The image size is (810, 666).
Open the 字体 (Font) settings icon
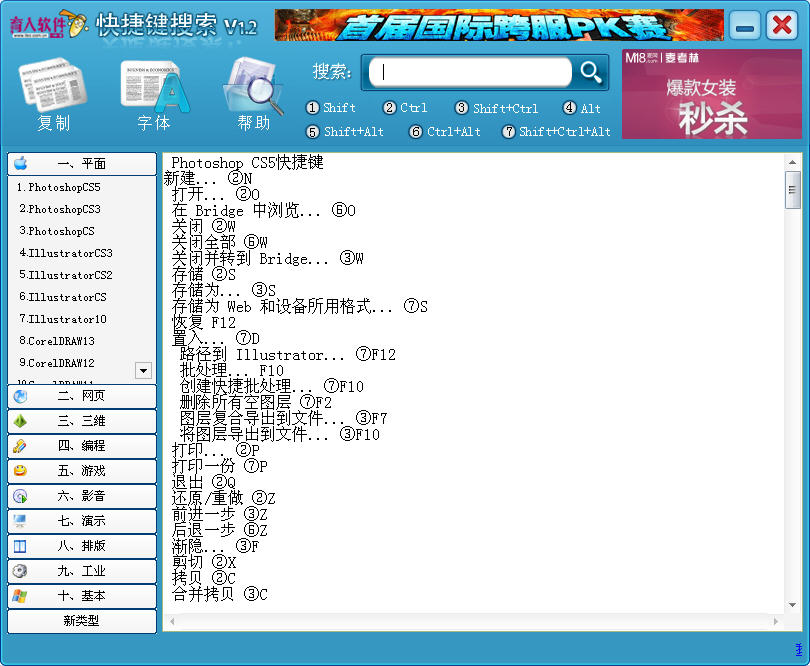coord(154,94)
